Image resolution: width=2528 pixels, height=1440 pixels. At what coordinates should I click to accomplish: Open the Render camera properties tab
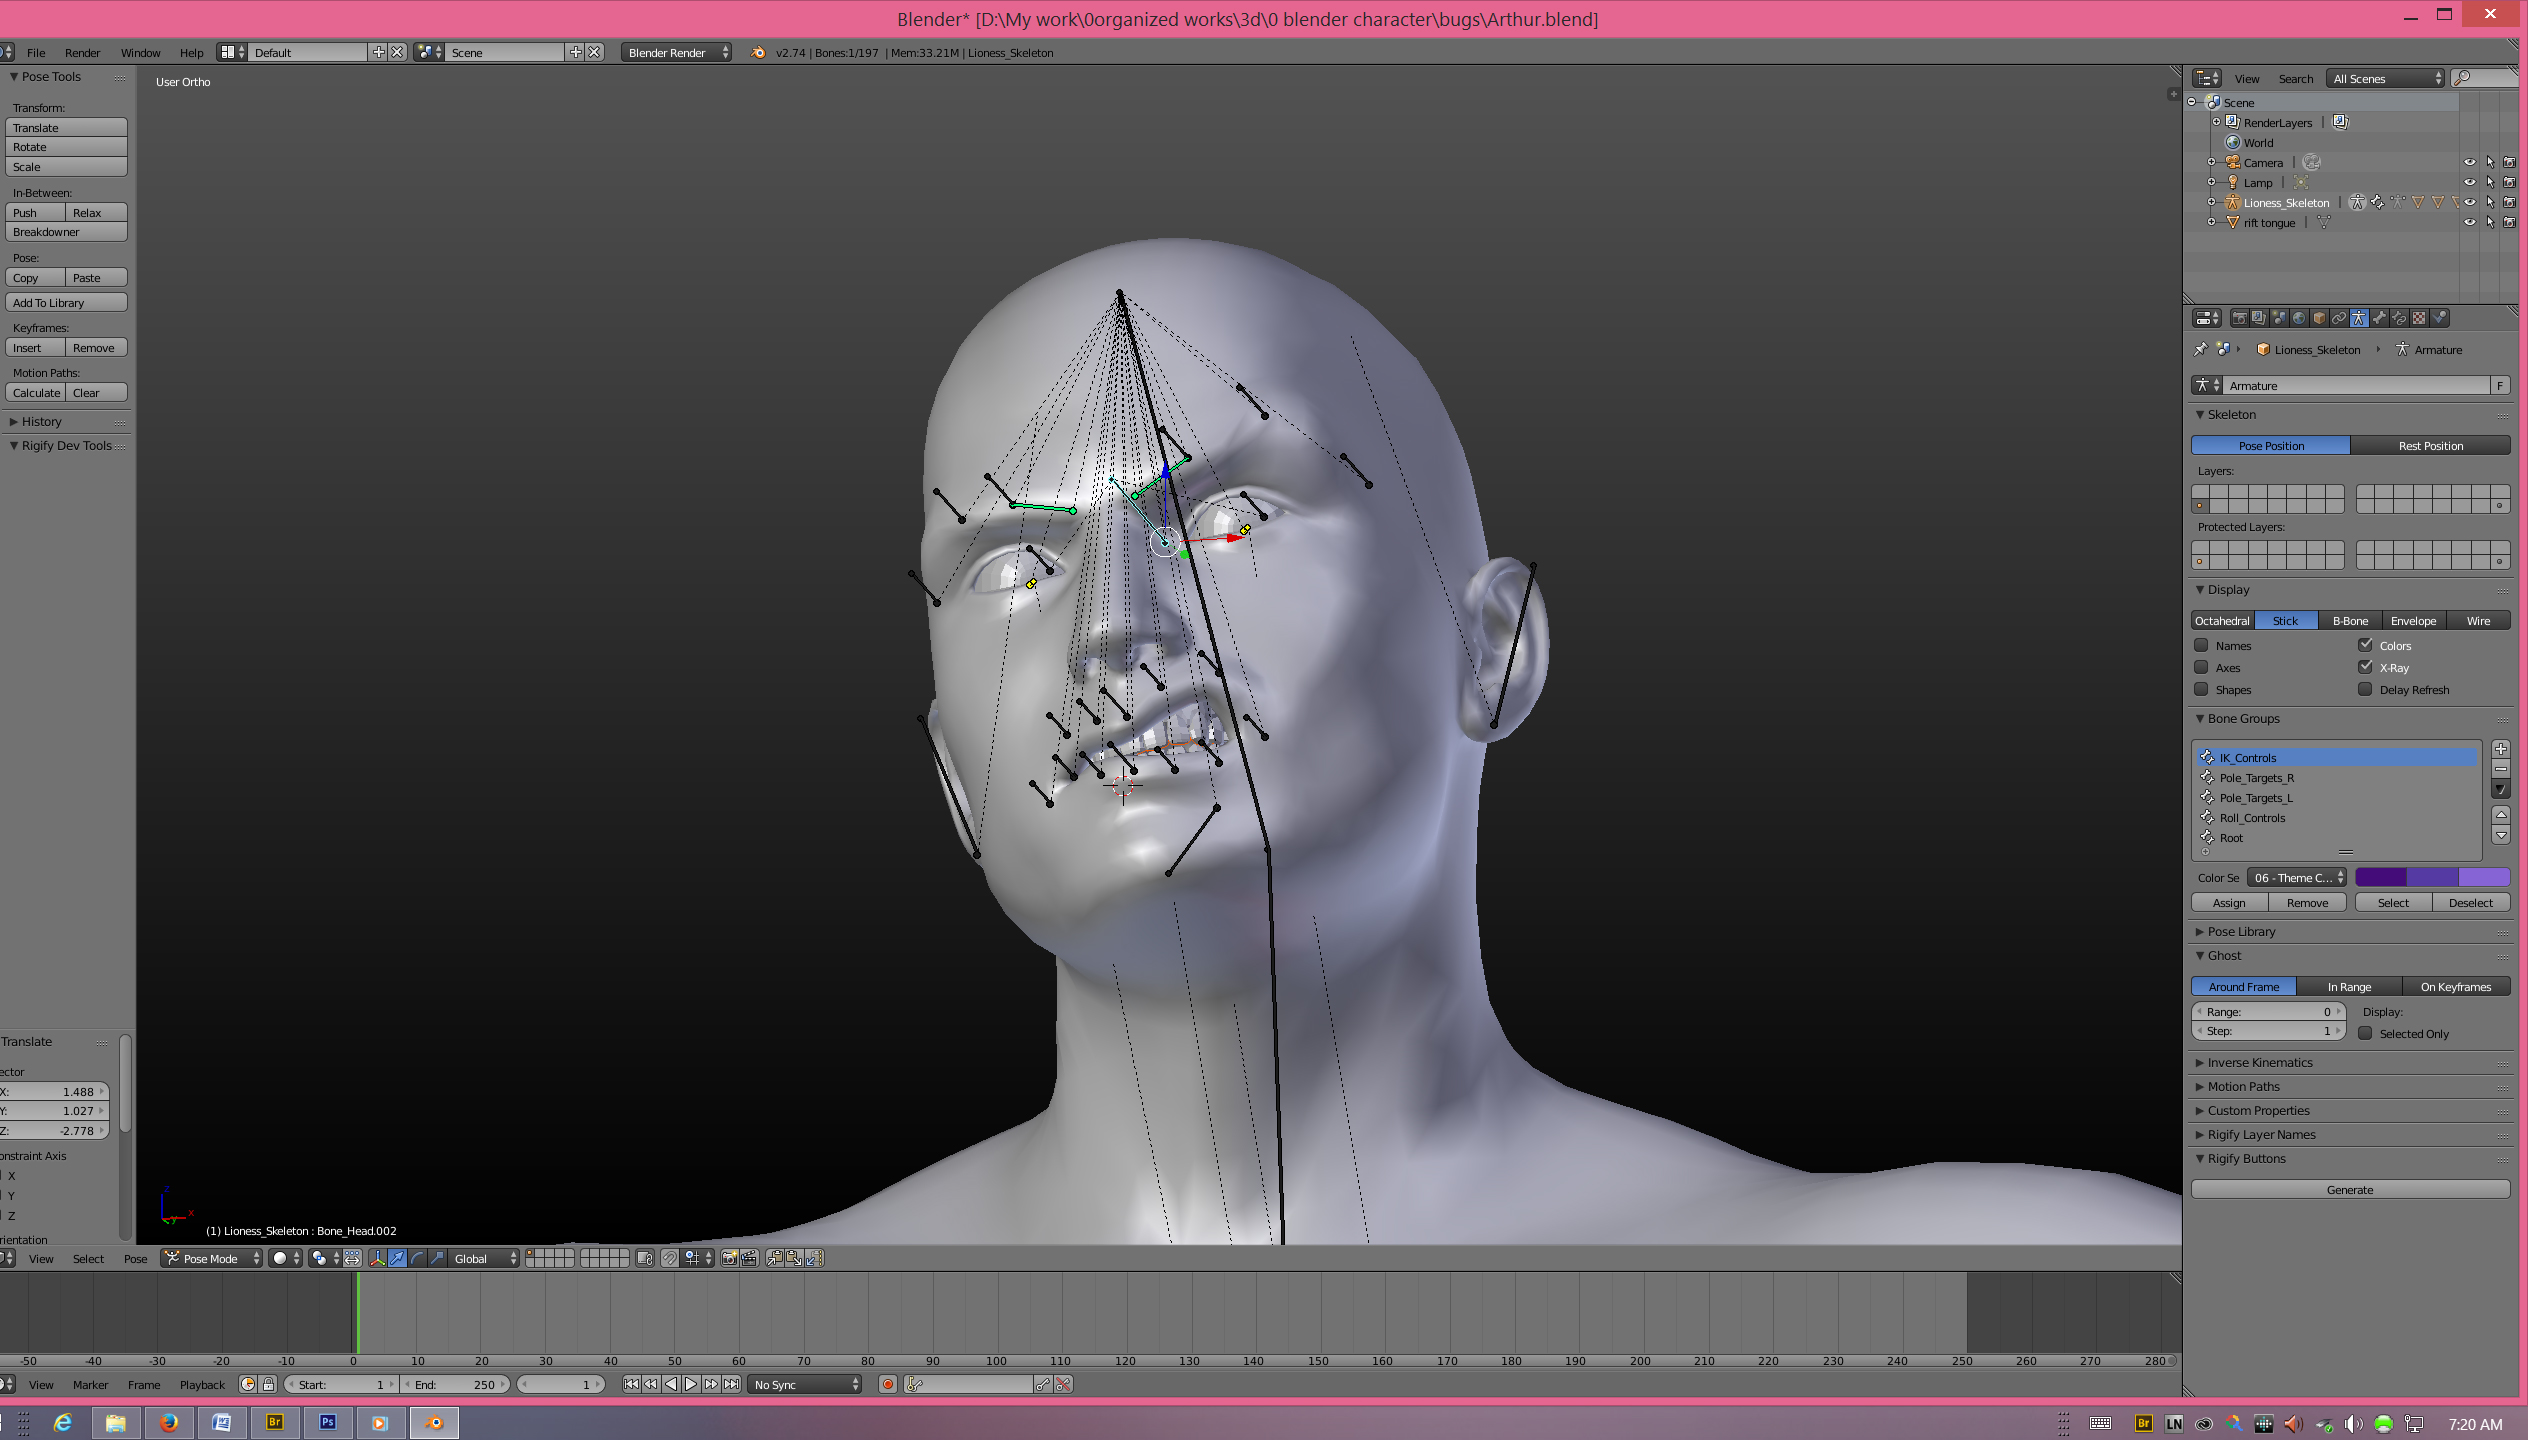2240,318
